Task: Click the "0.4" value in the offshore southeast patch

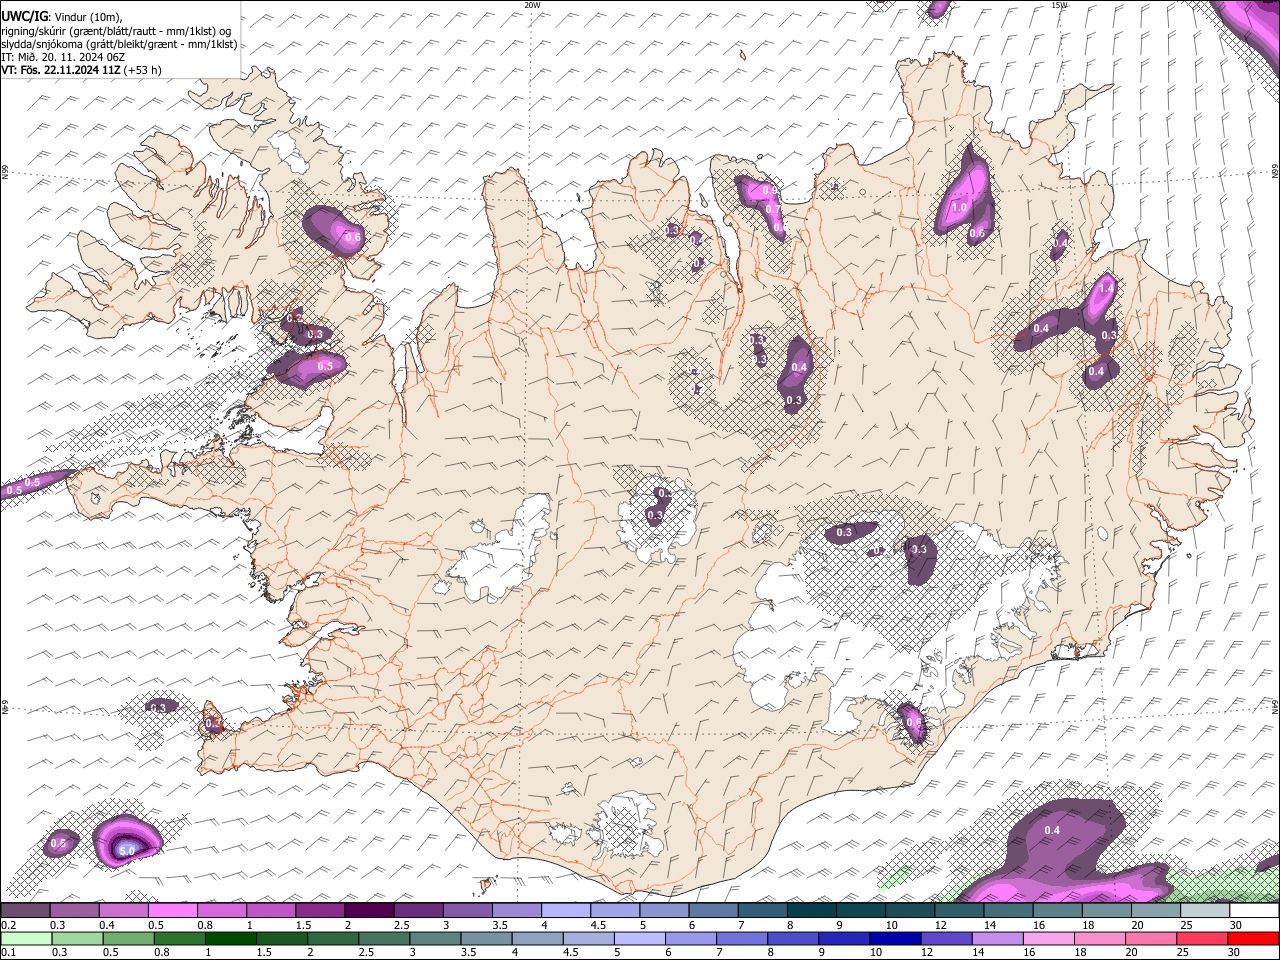Action: tap(1052, 831)
